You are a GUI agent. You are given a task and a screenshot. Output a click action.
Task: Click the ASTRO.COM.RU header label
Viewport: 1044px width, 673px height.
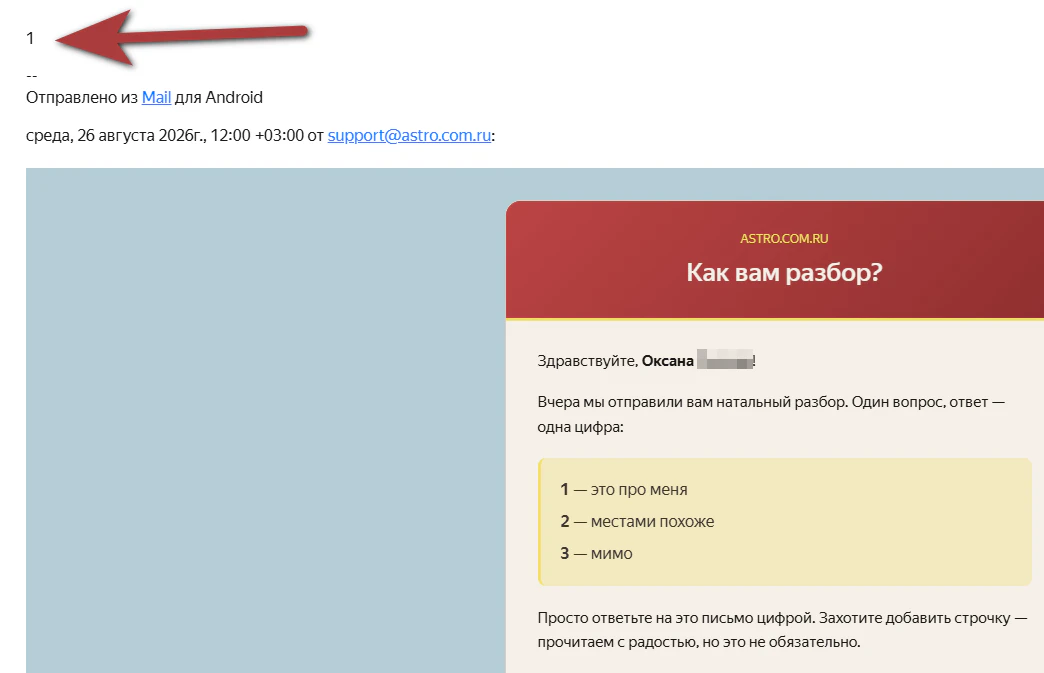tap(784, 238)
